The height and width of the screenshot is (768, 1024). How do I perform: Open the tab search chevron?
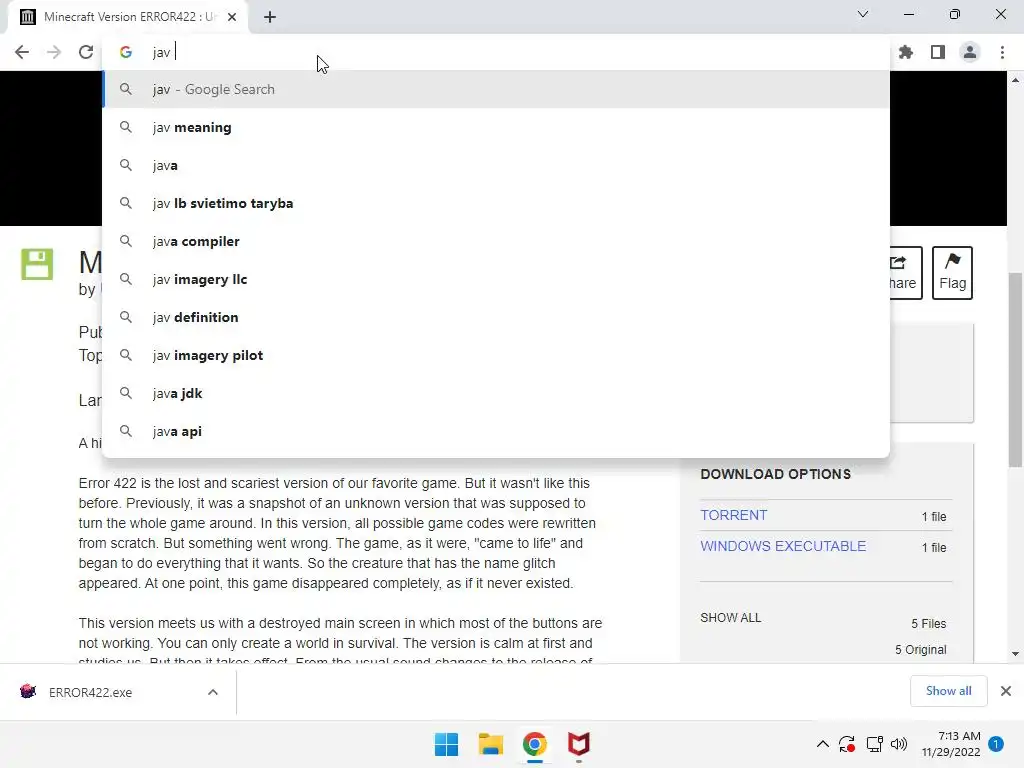tap(863, 14)
